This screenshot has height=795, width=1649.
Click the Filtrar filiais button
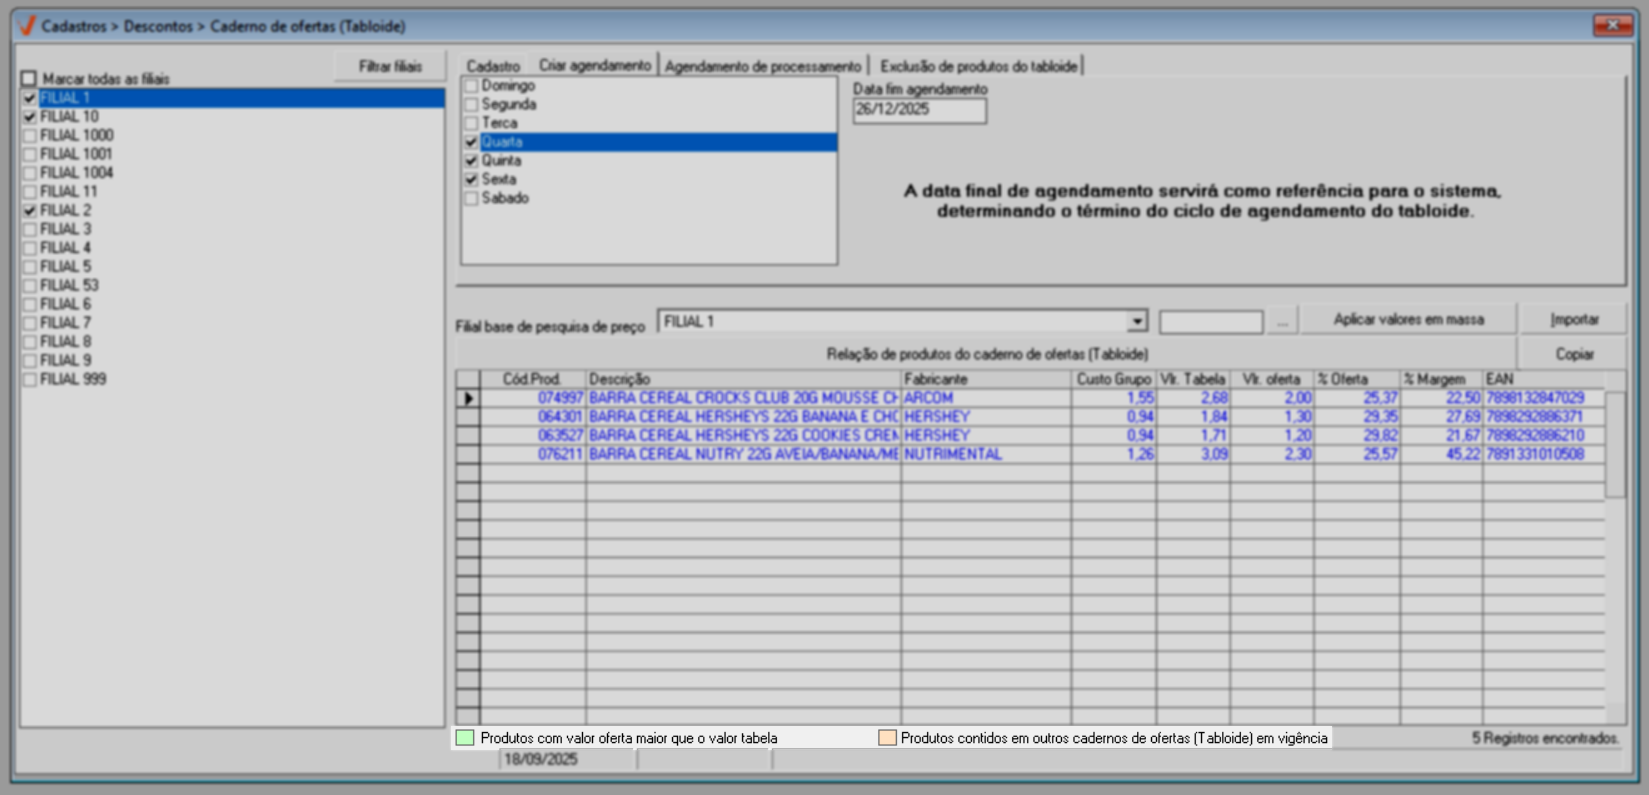tap(390, 66)
